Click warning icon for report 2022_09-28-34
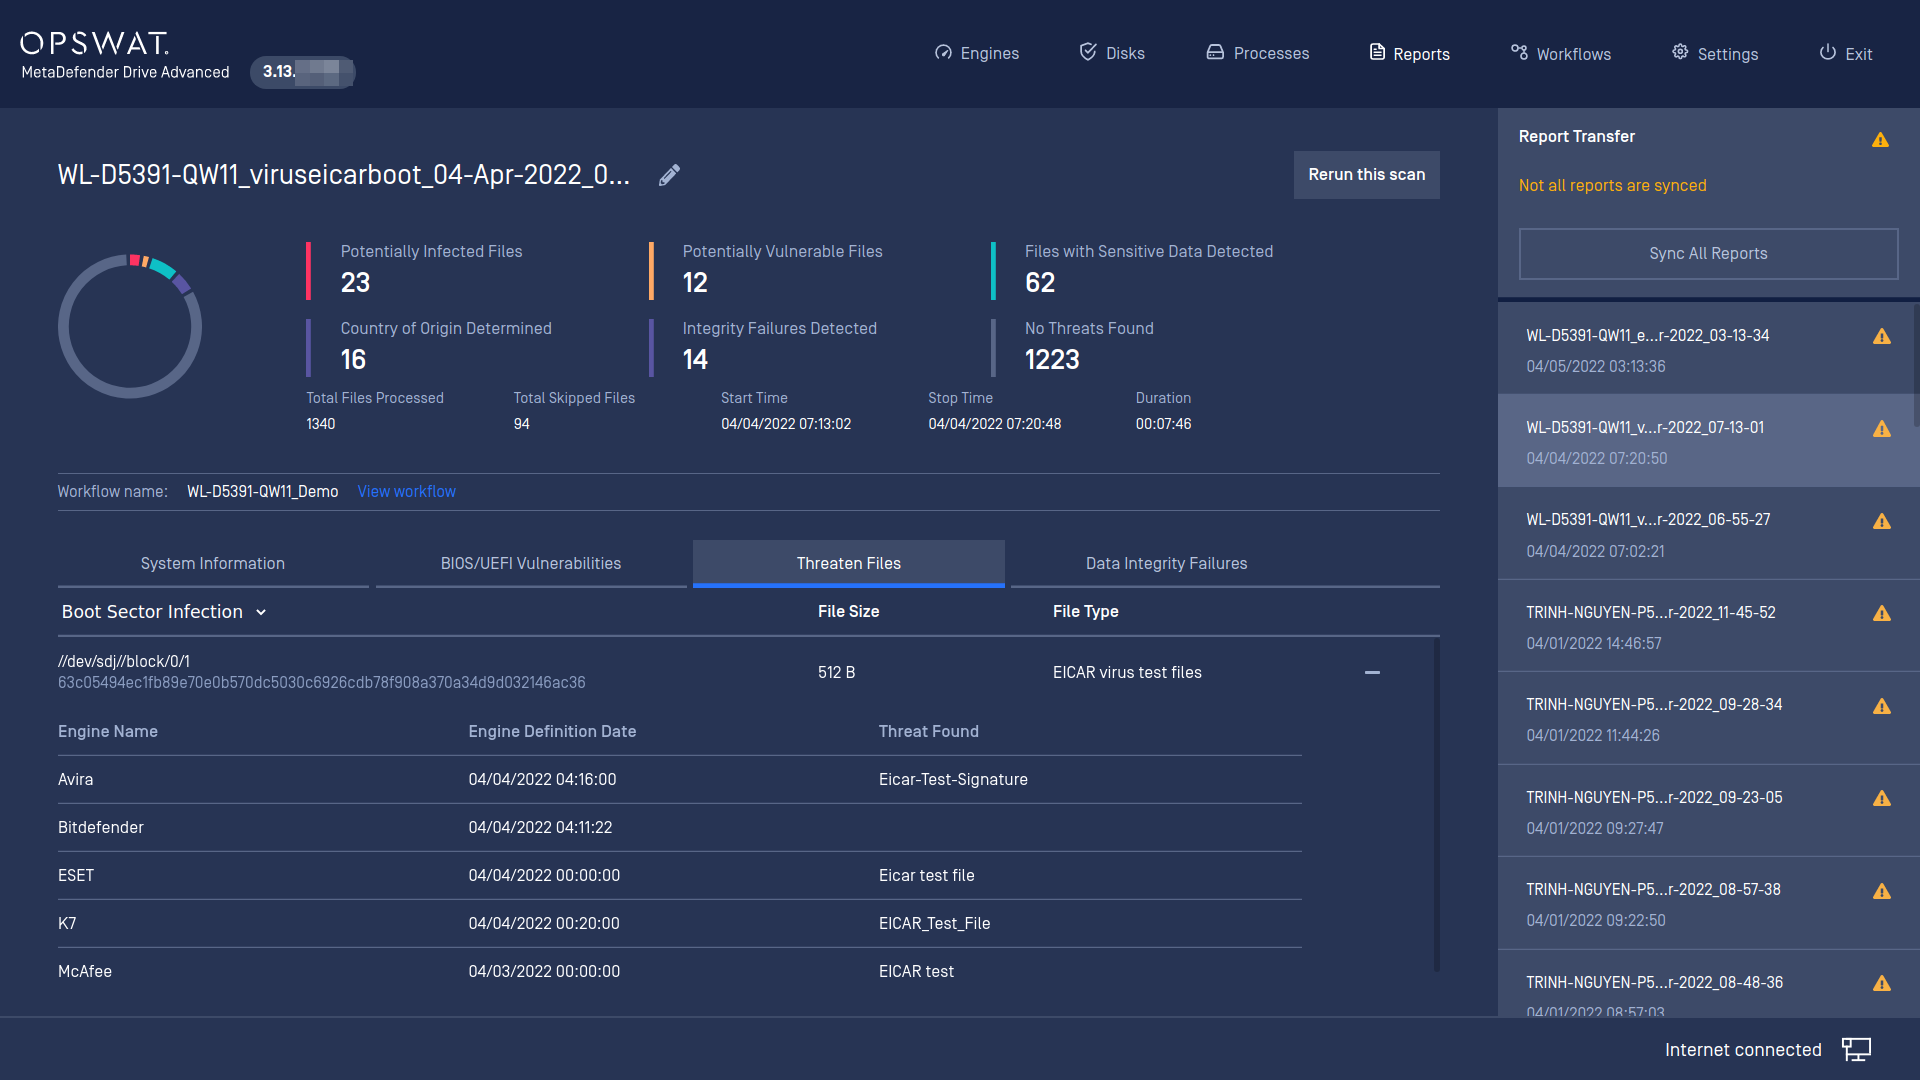This screenshot has height=1080, width=1920. pos(1882,707)
